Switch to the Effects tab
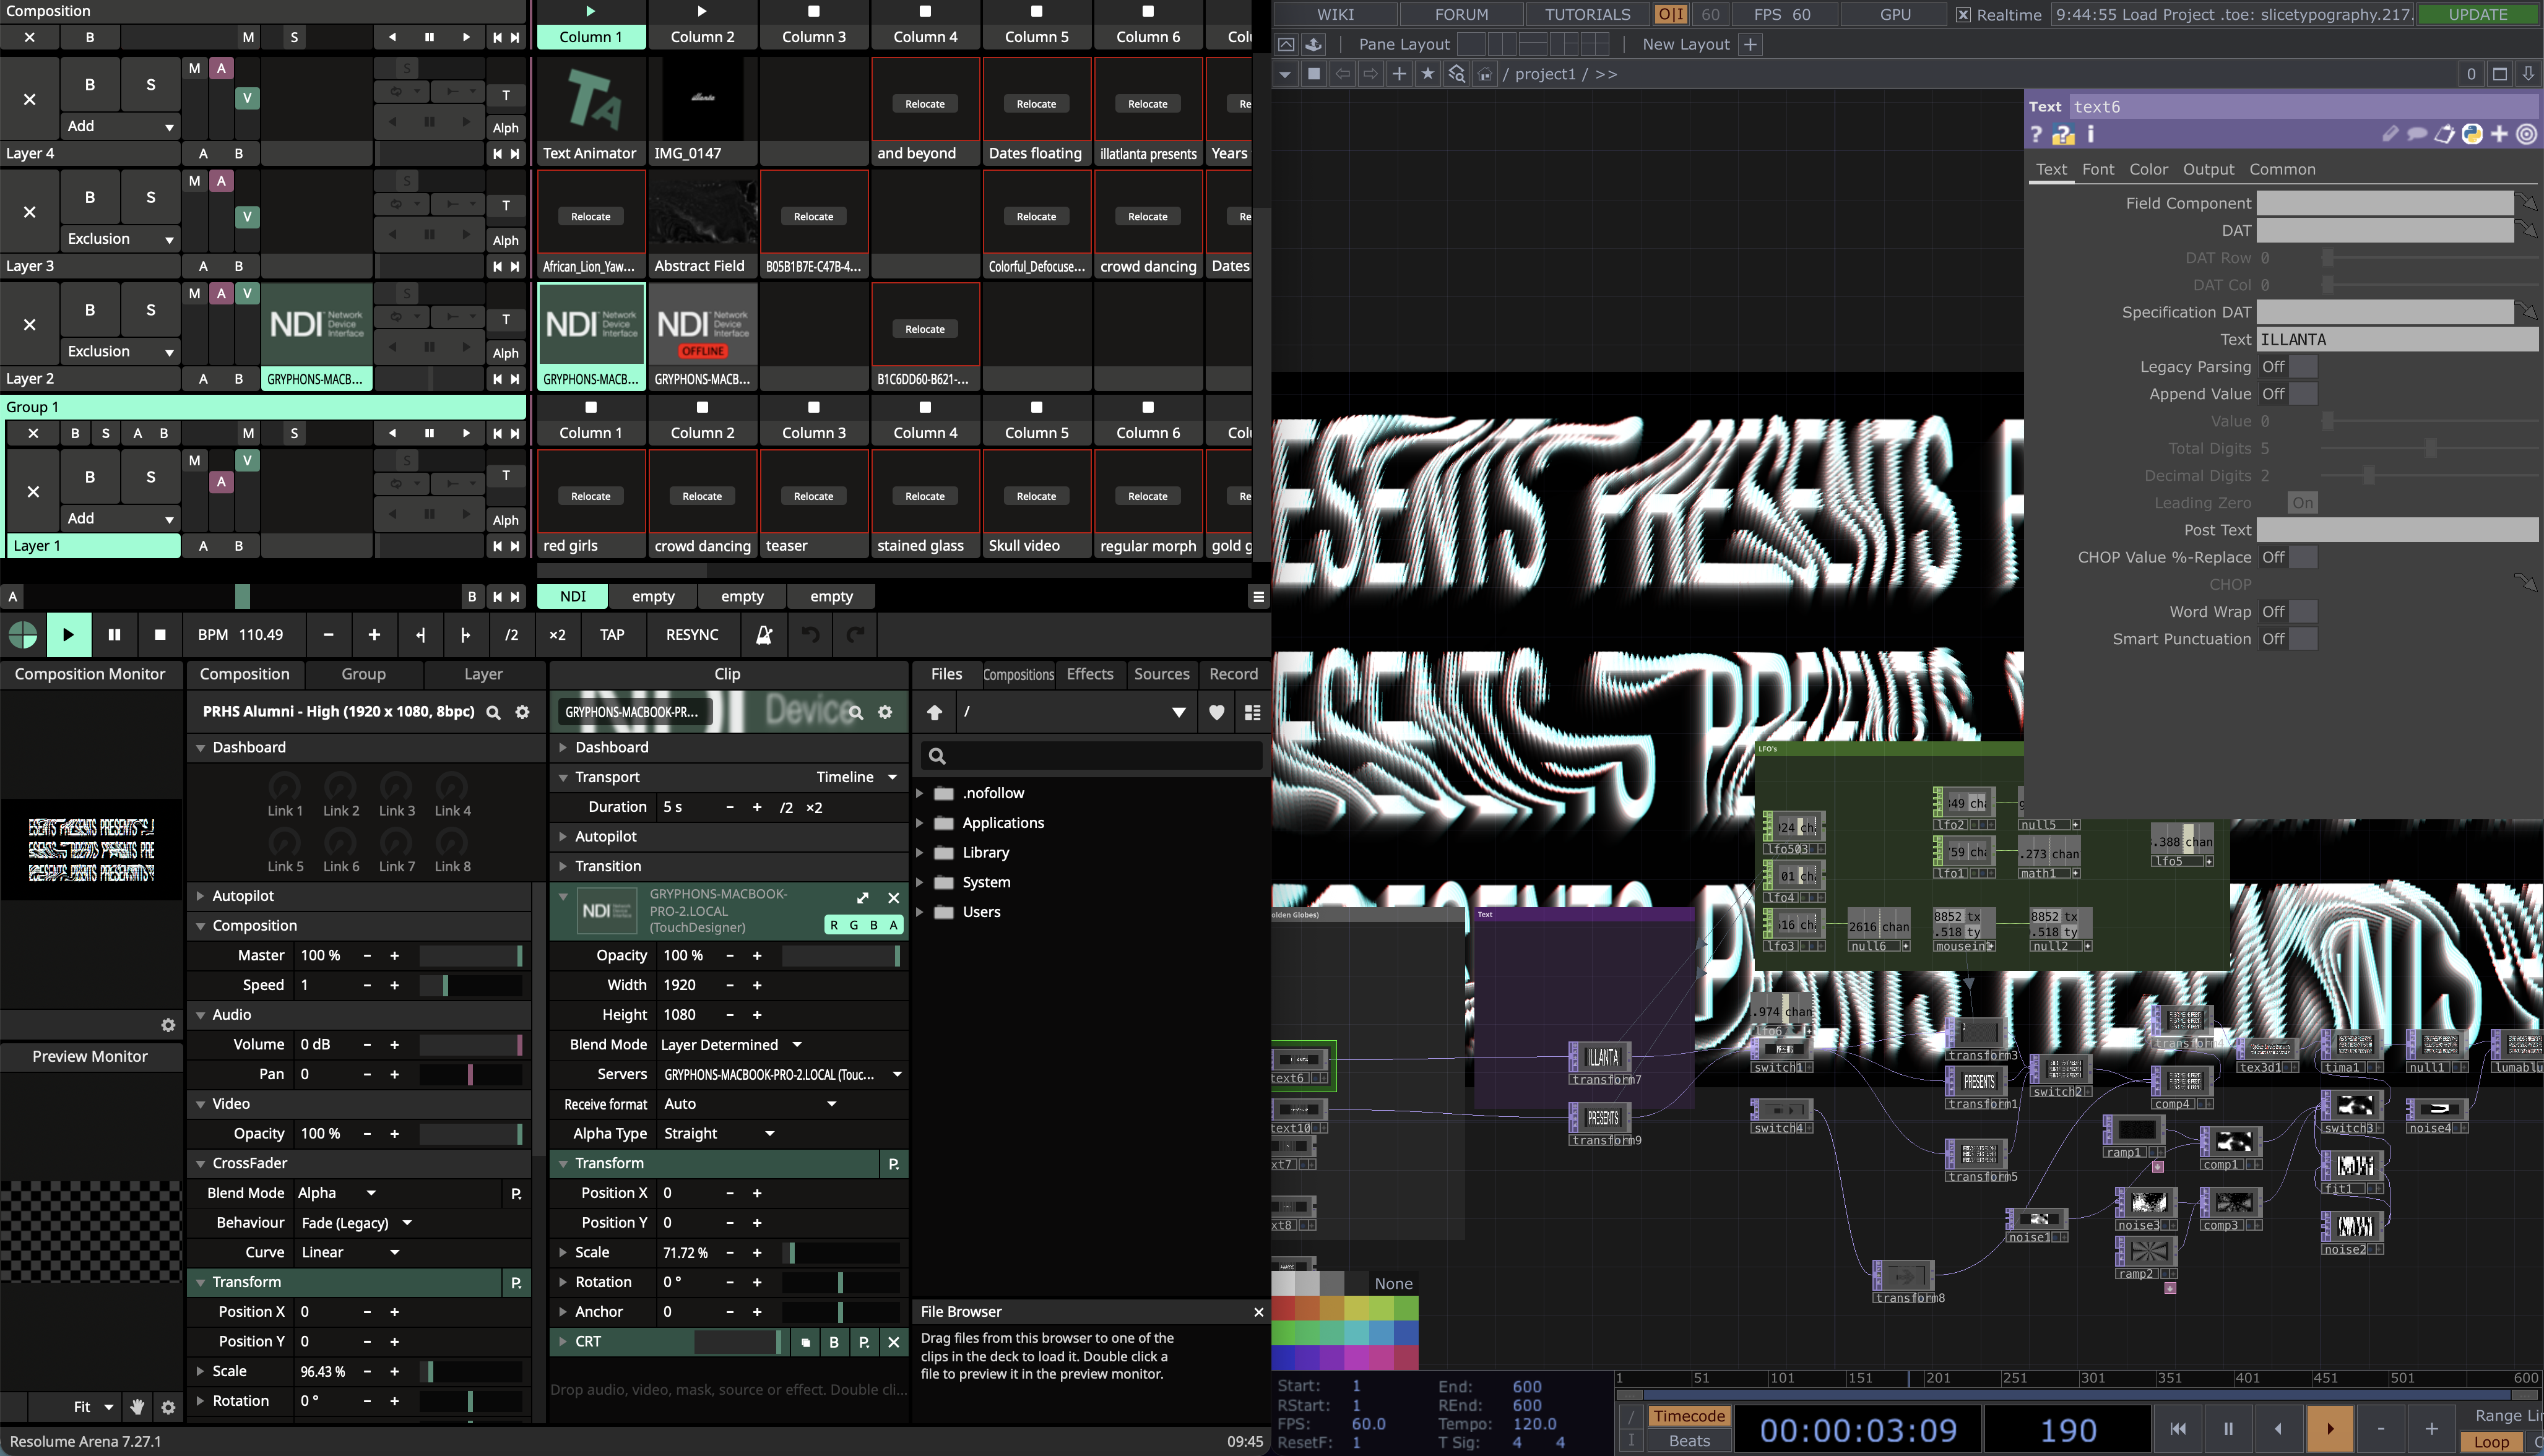The width and height of the screenshot is (2544, 1456). tap(1089, 674)
